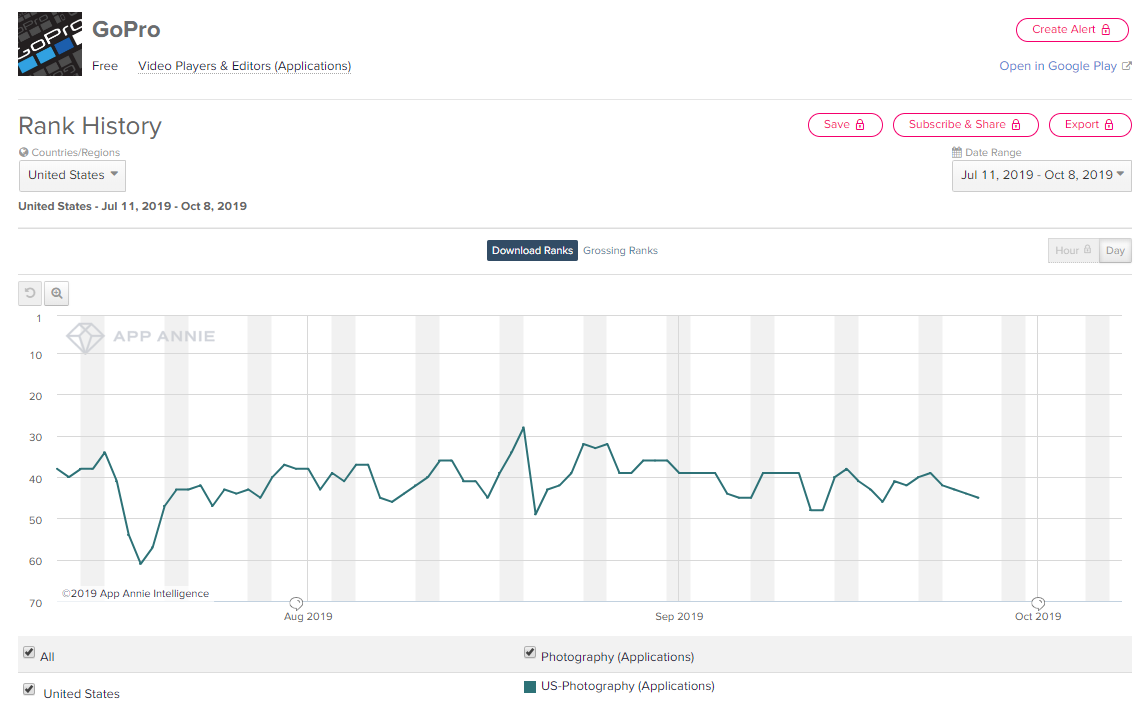This screenshot has height=705, width=1146.
Task: Click the US-Photography legend color swatch
Action: 530,687
